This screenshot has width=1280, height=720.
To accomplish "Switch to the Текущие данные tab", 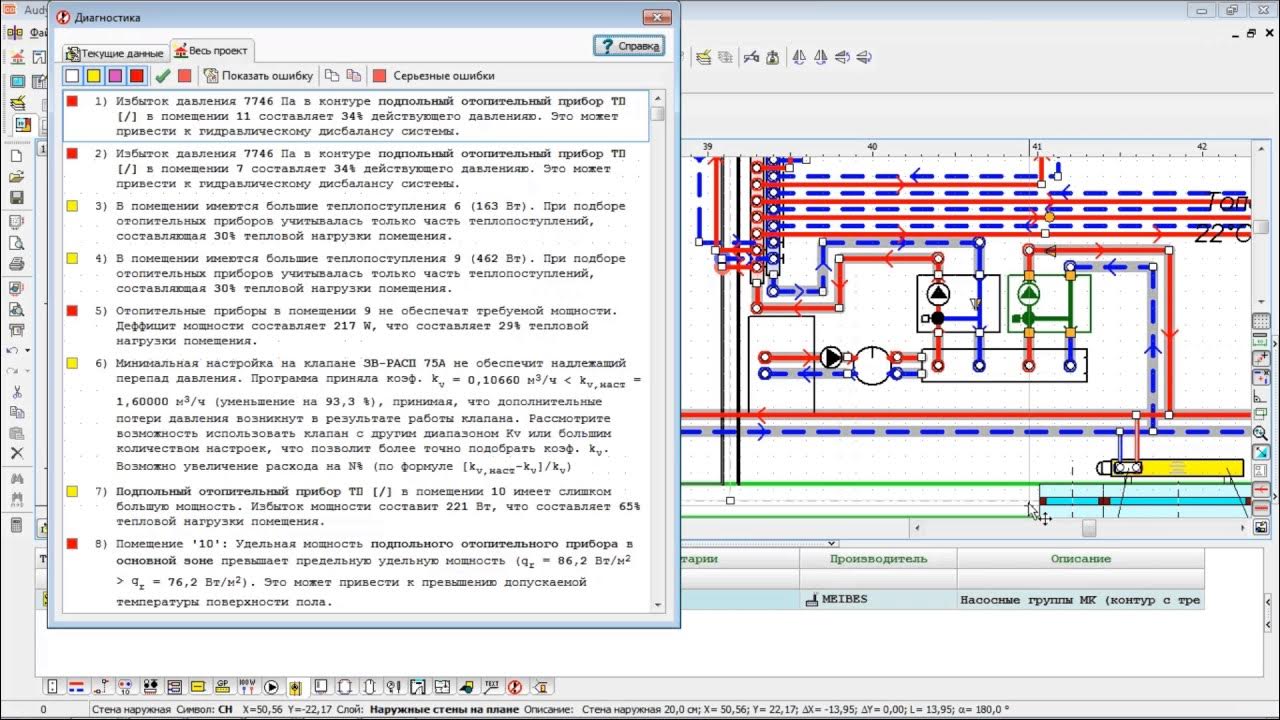I will [114, 52].
